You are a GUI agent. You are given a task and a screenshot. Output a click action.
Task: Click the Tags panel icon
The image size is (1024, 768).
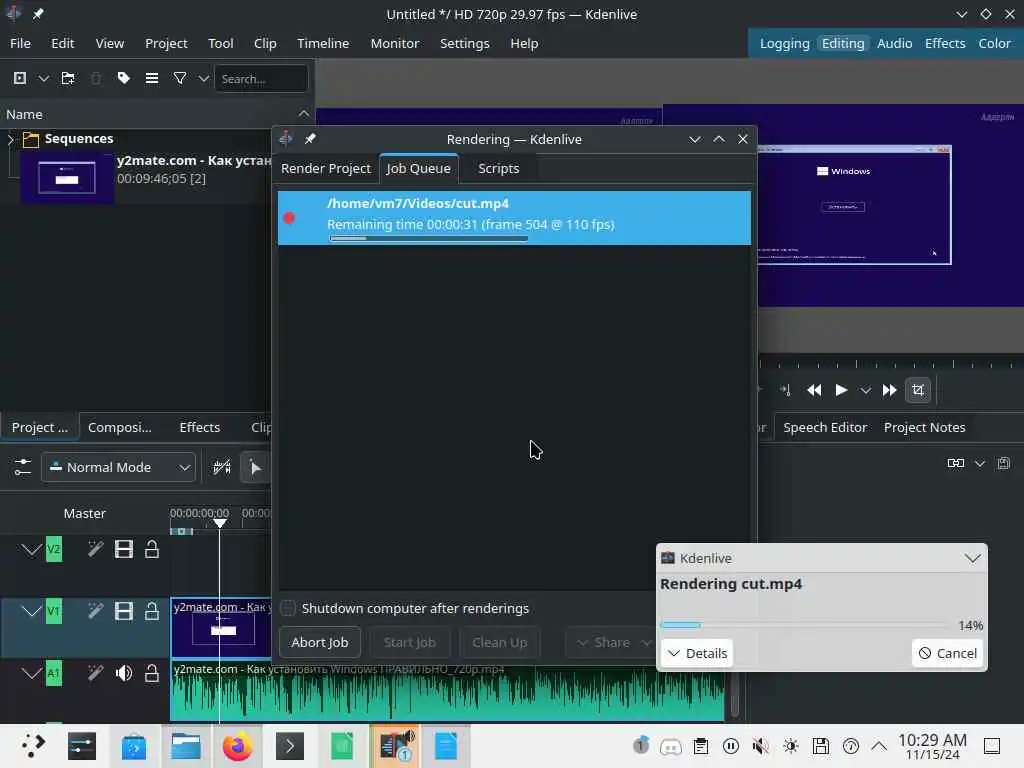[123, 78]
